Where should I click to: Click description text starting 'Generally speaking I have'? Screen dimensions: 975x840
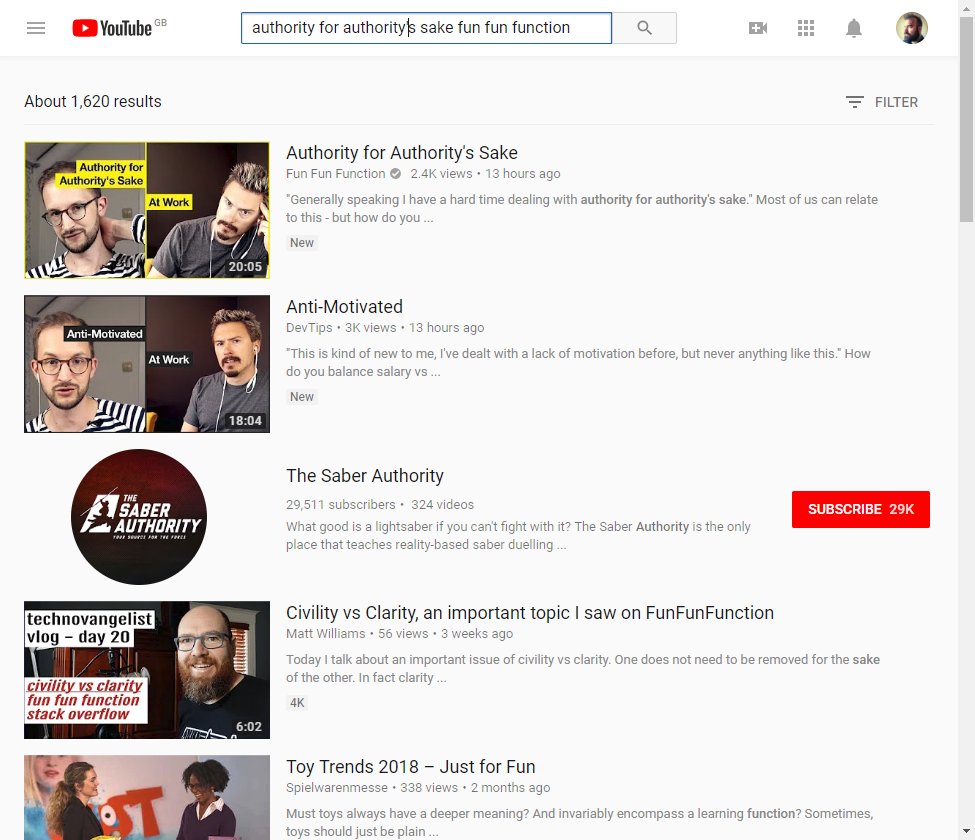tap(582, 208)
